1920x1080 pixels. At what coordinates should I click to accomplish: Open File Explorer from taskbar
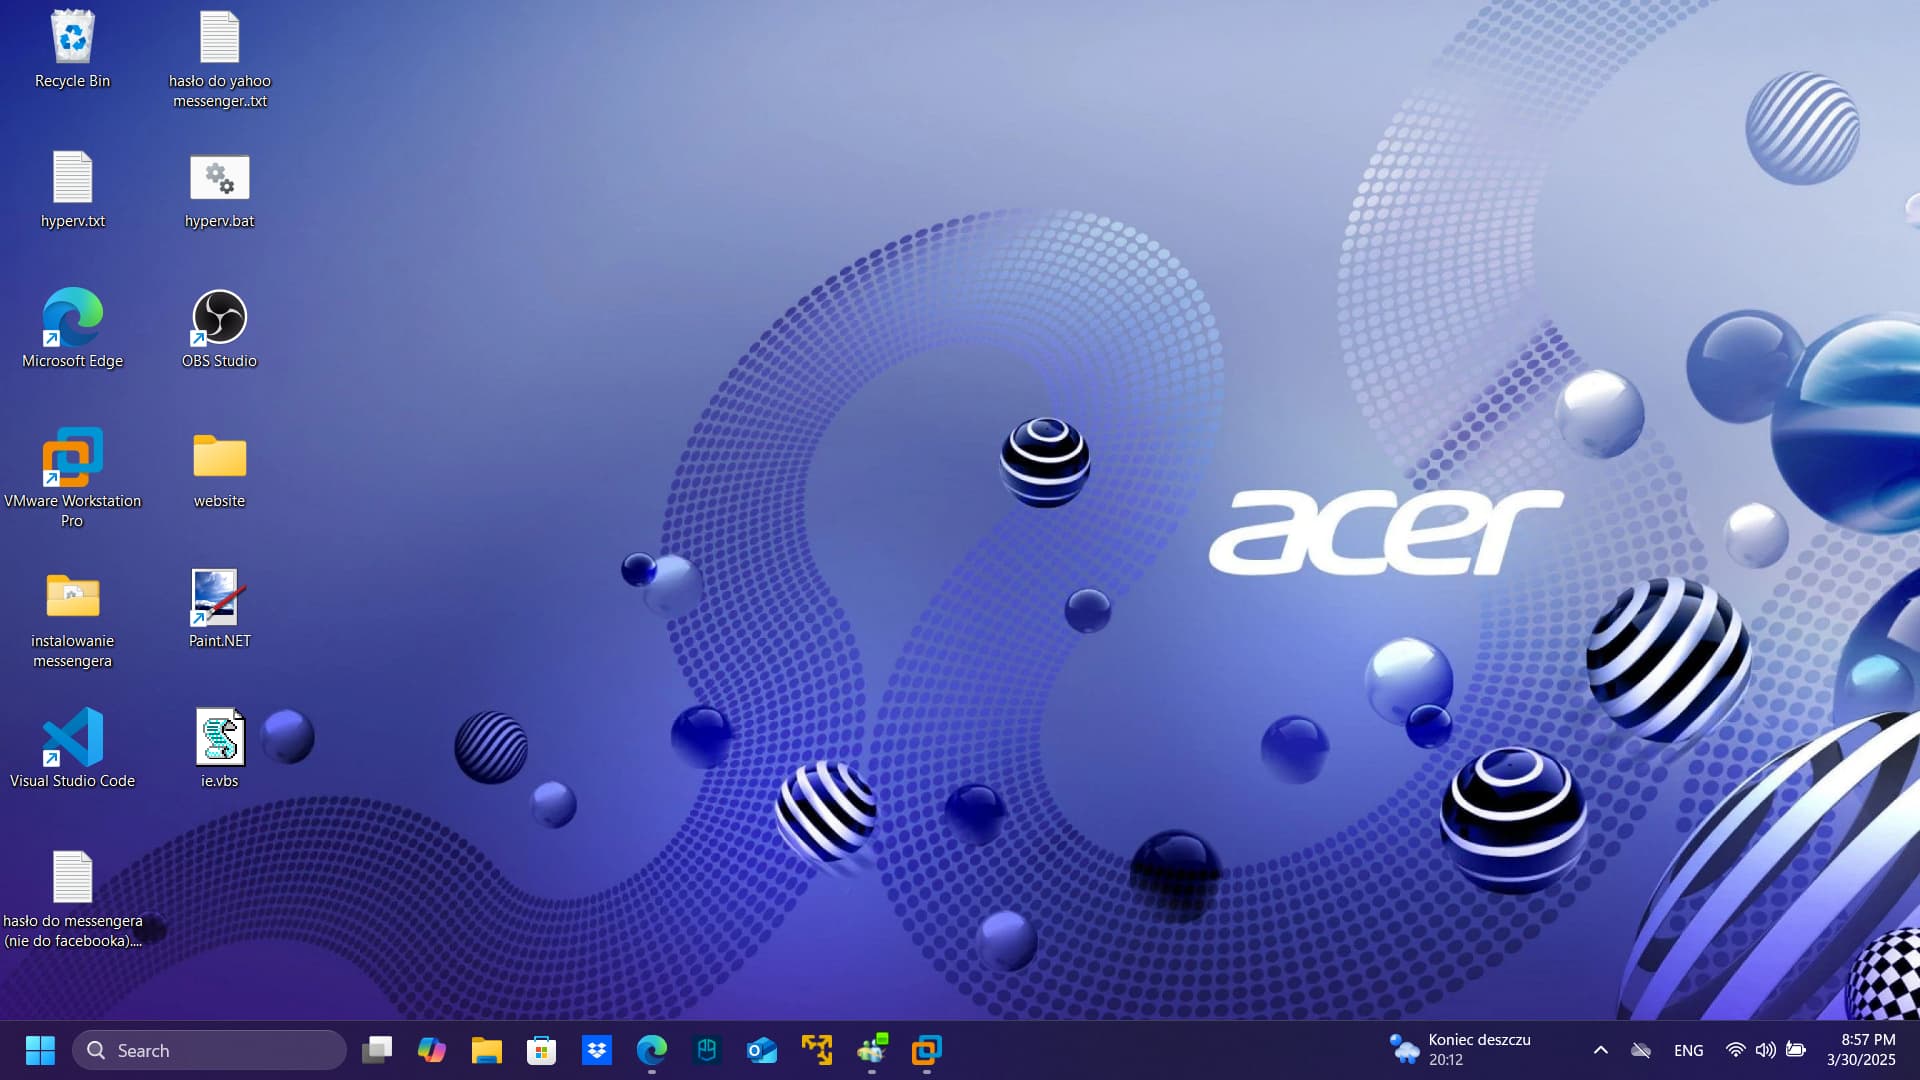(x=486, y=1050)
